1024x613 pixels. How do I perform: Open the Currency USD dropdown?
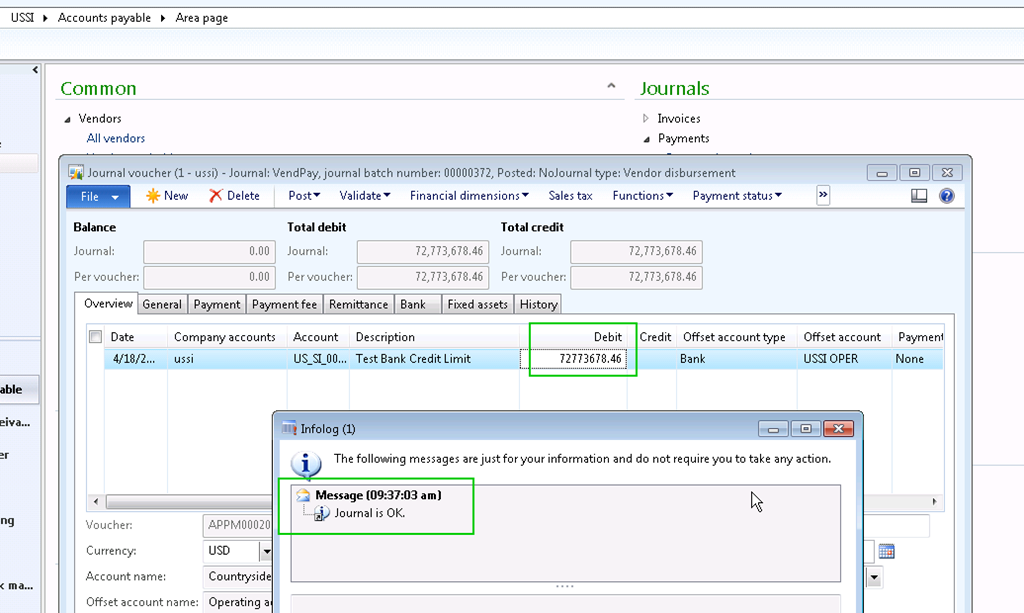tap(267, 551)
